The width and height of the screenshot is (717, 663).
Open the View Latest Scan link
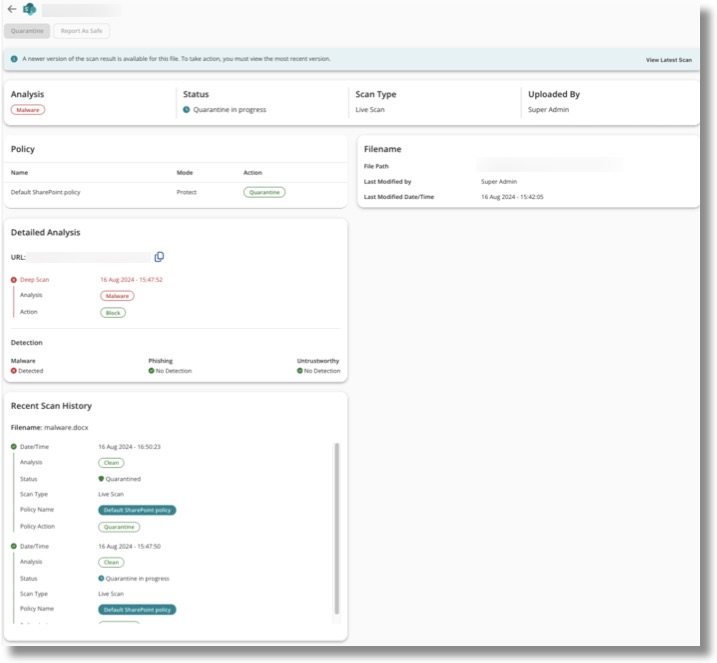tap(668, 60)
